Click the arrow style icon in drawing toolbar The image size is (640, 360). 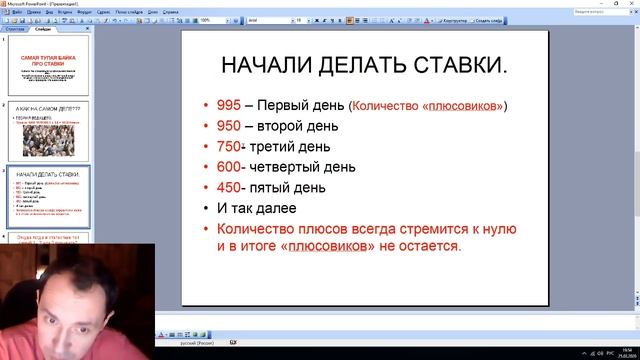(x=187, y=335)
